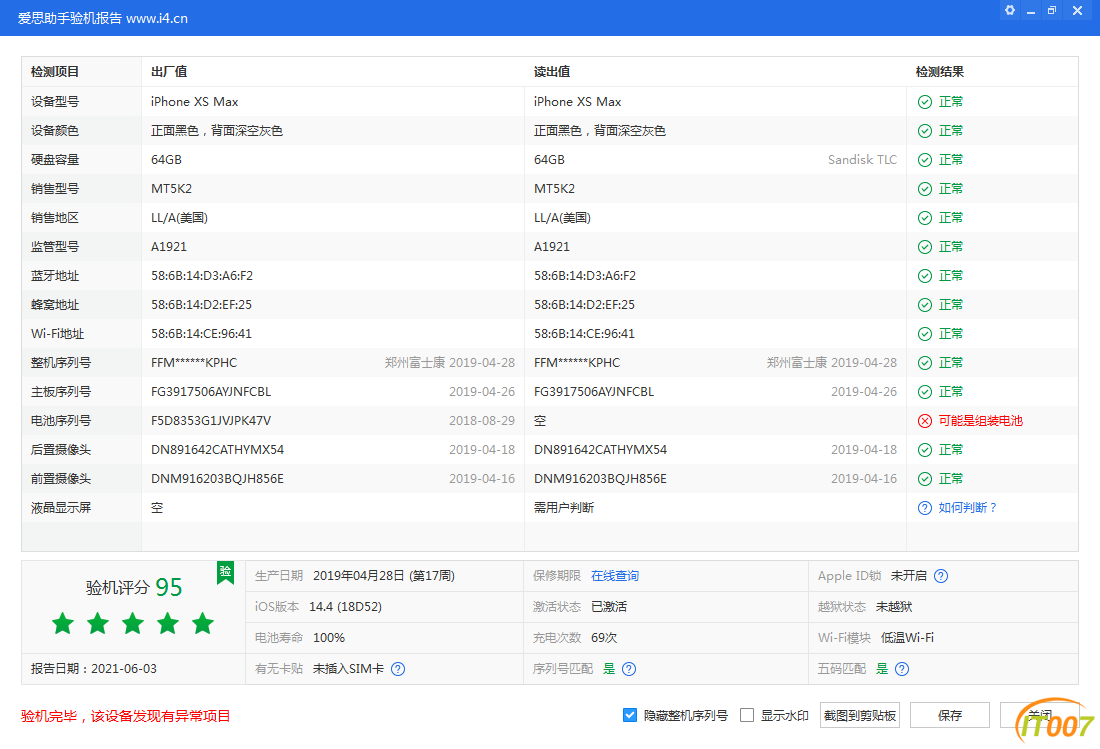This screenshot has height=749, width=1100.
Task: Click green check icon for 蜂窝地址
Action: [x=925, y=305]
